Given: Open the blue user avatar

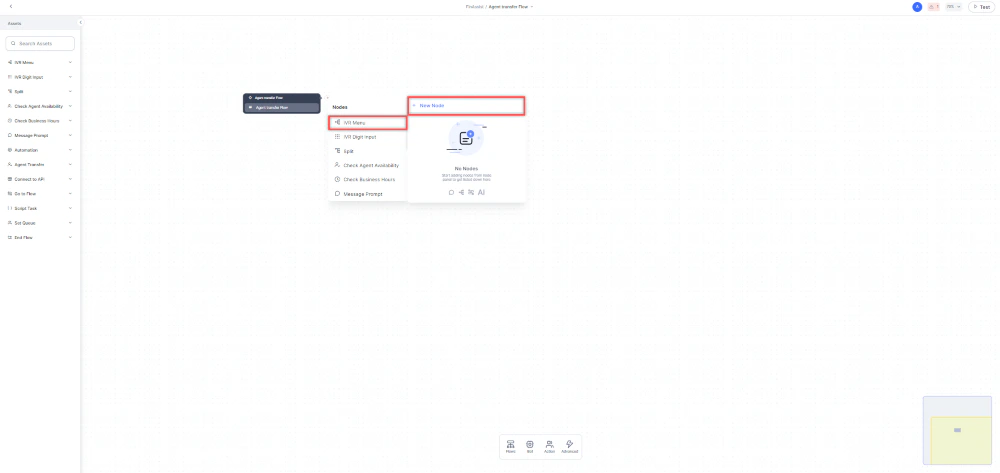Looking at the screenshot, I should pos(917,6).
